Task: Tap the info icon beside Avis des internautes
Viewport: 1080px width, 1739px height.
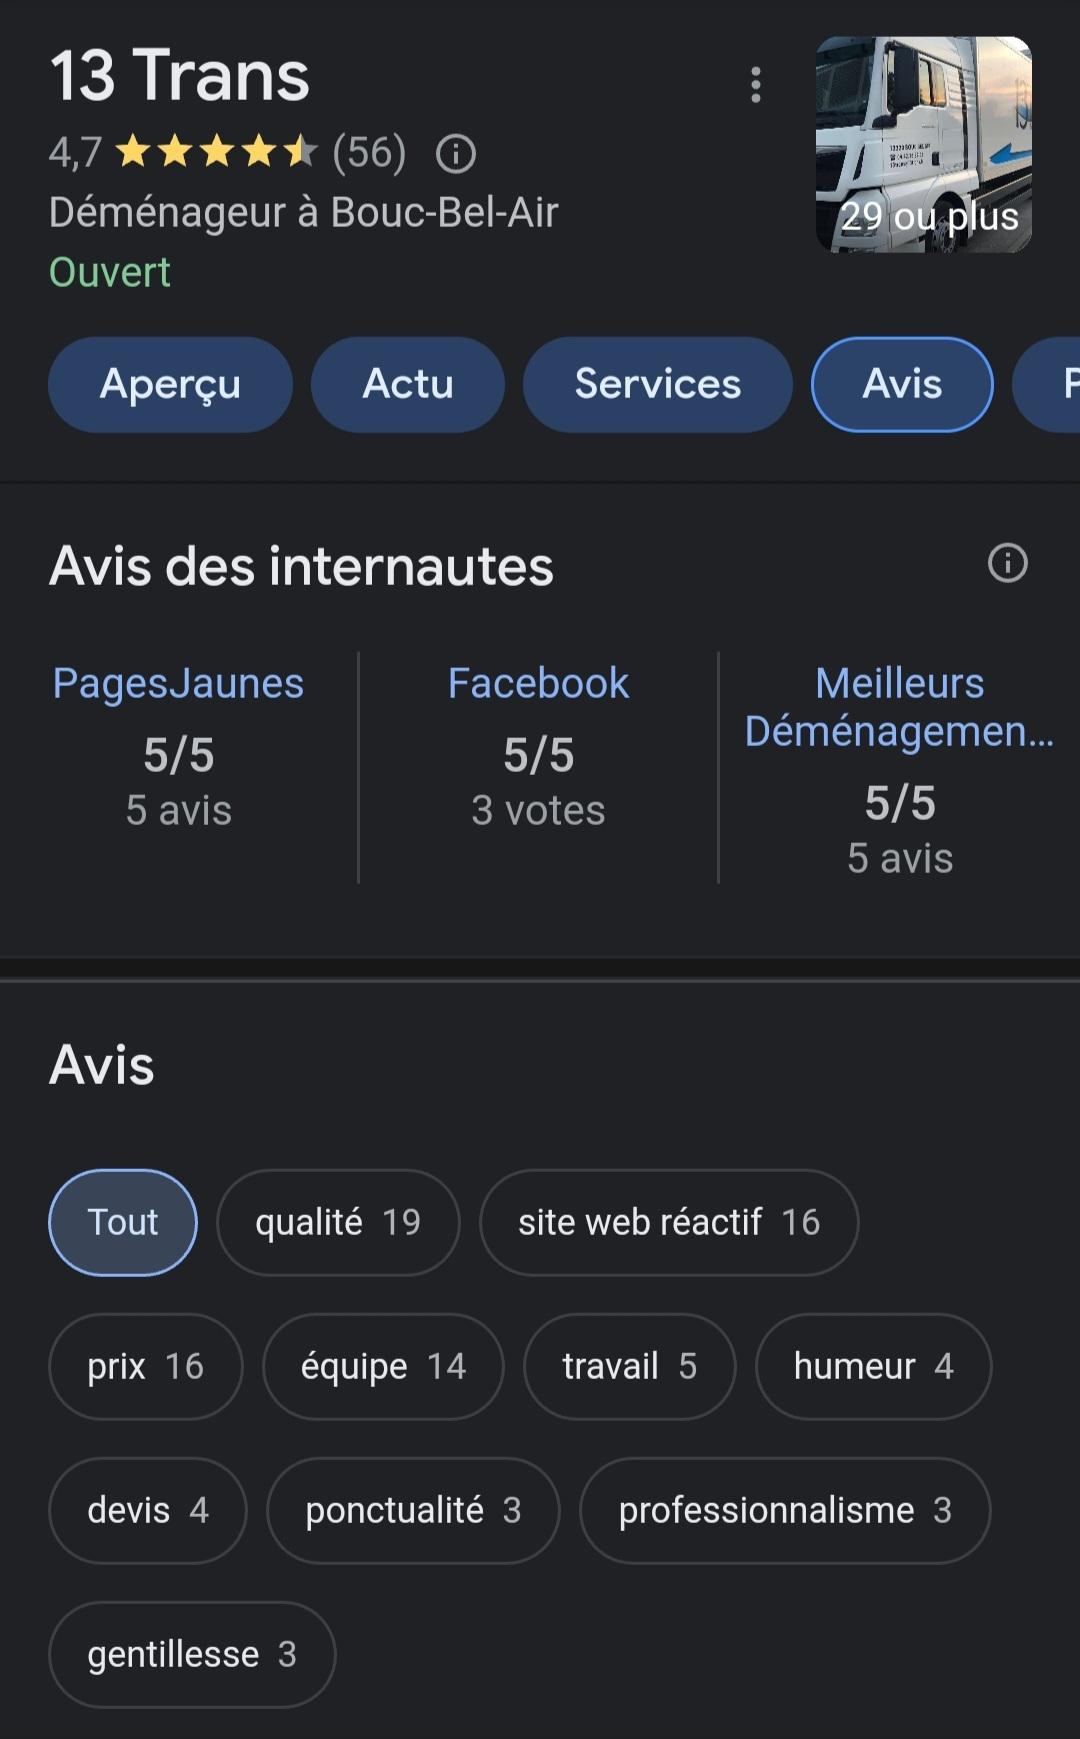Action: (x=1007, y=563)
